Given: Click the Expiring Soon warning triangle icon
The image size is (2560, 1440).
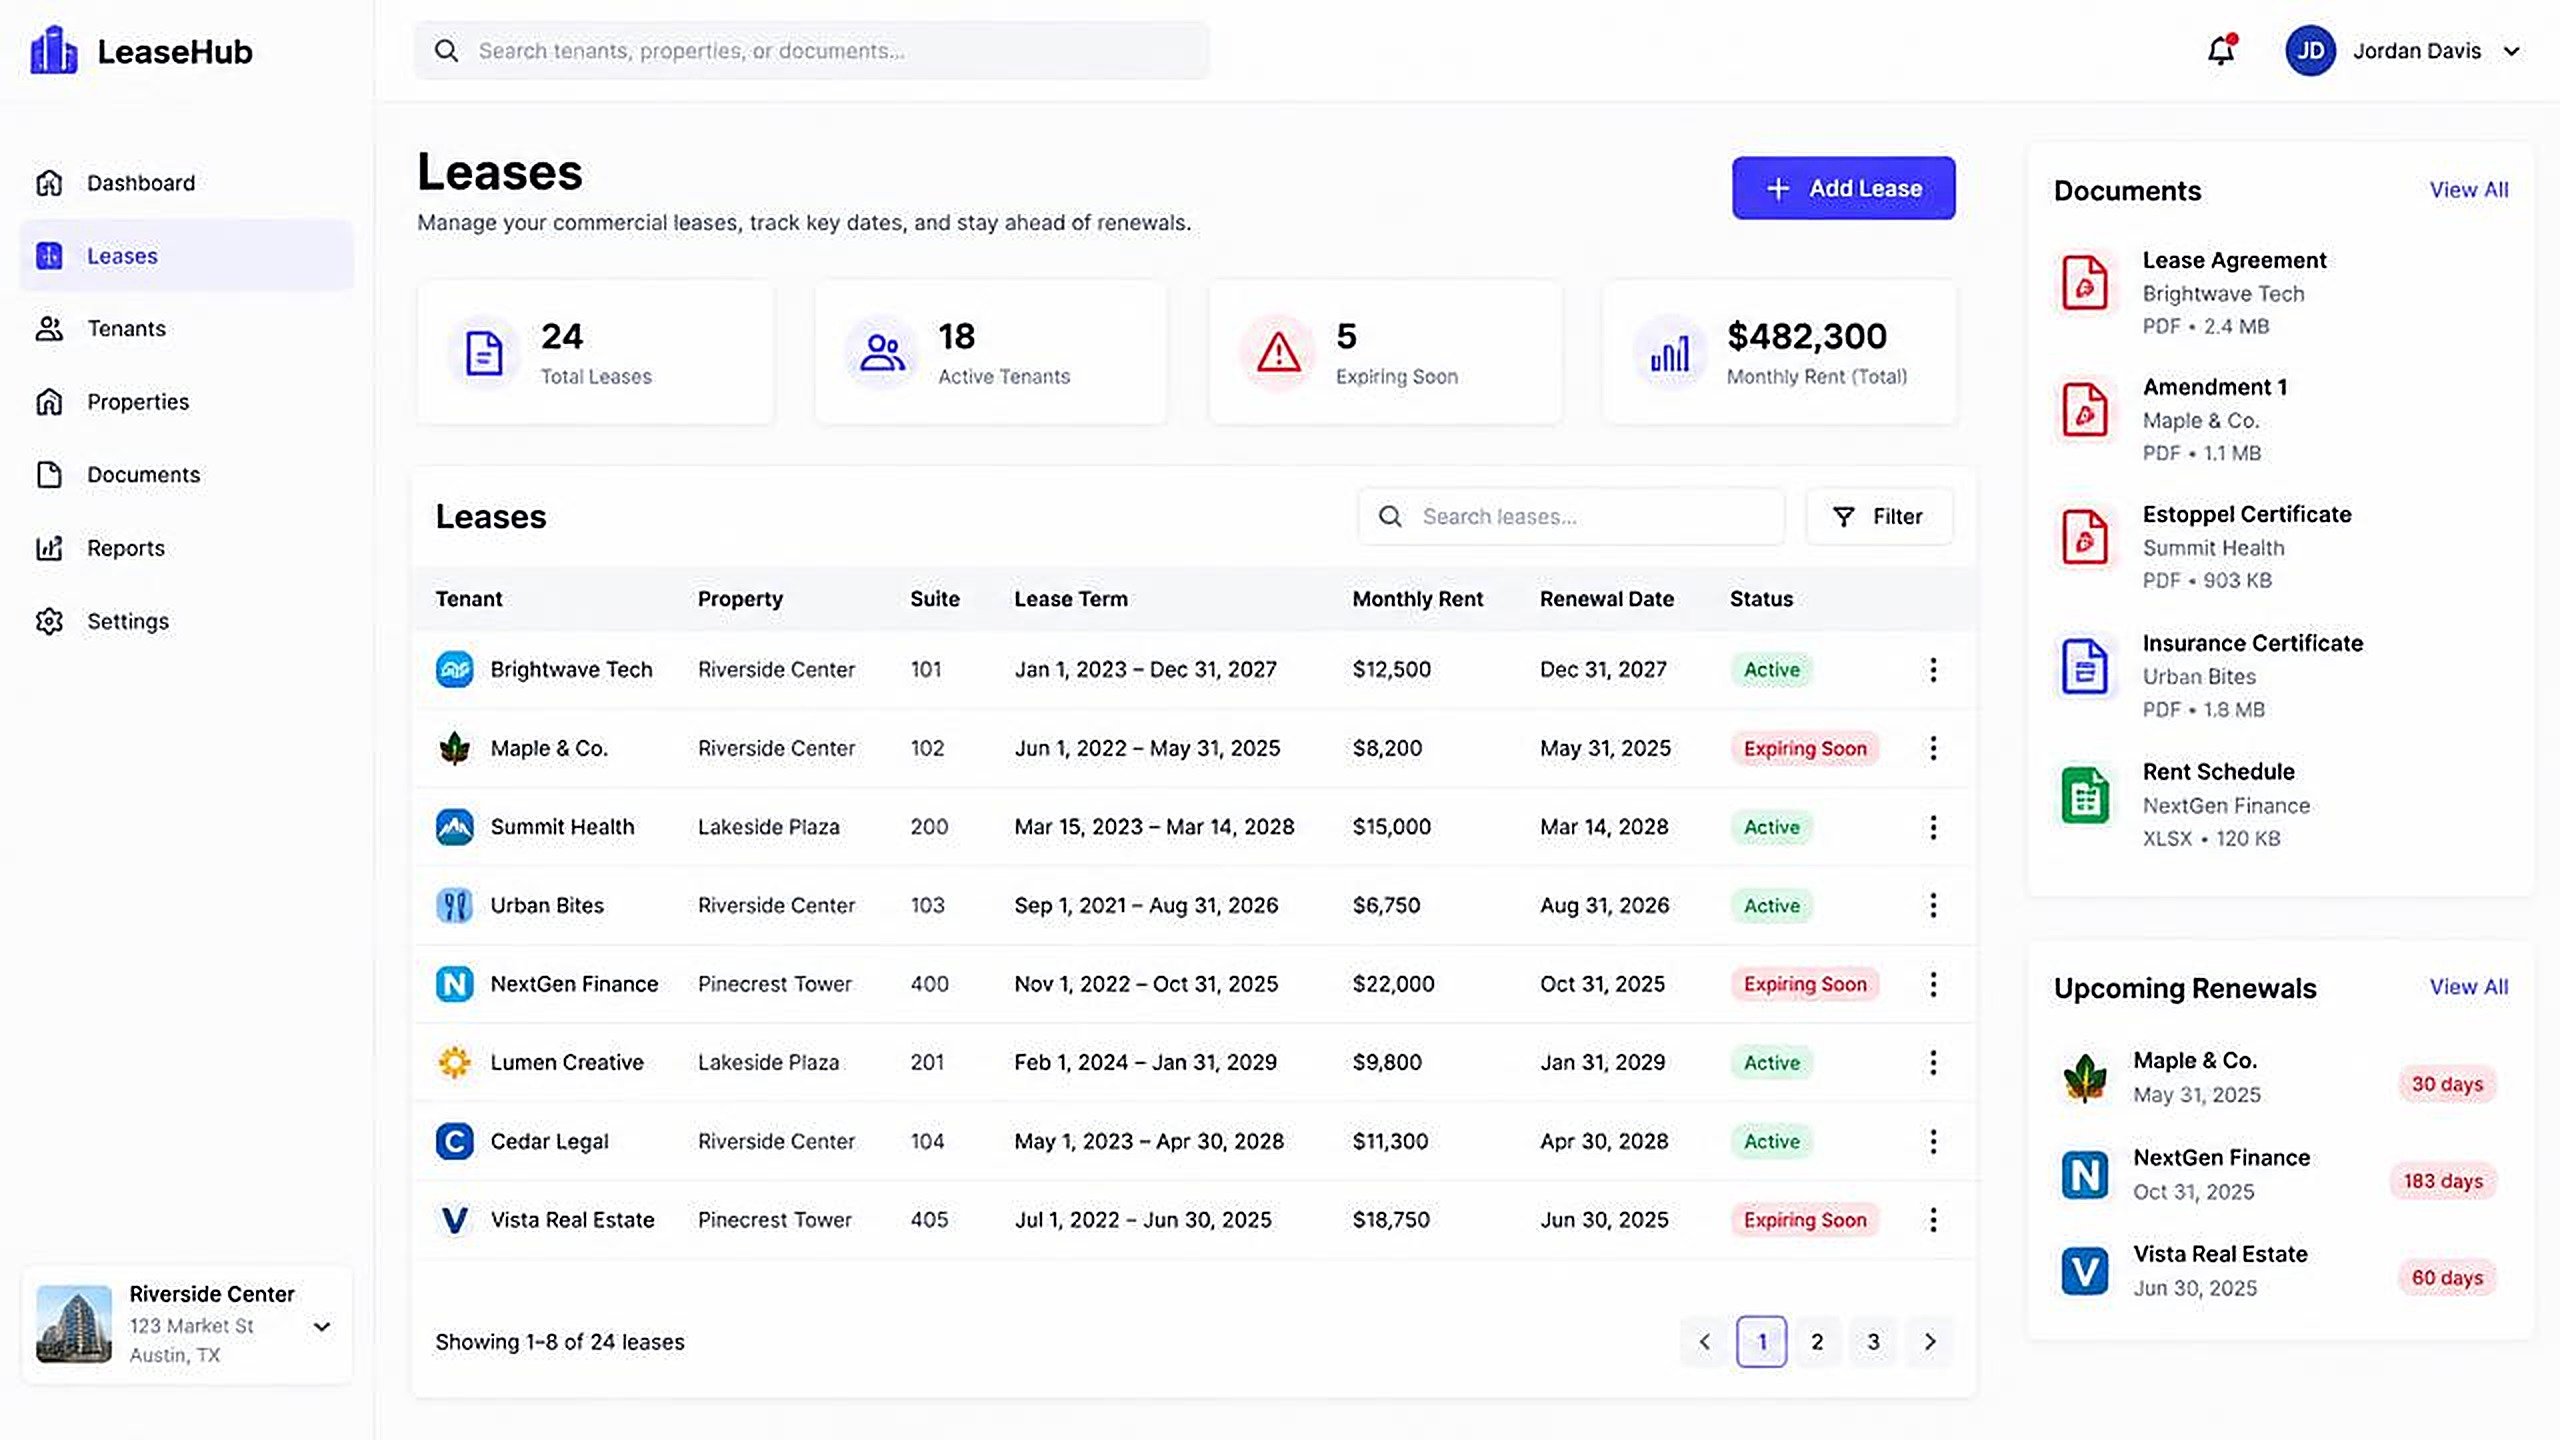Looking at the screenshot, I should pyautogui.click(x=1278, y=352).
